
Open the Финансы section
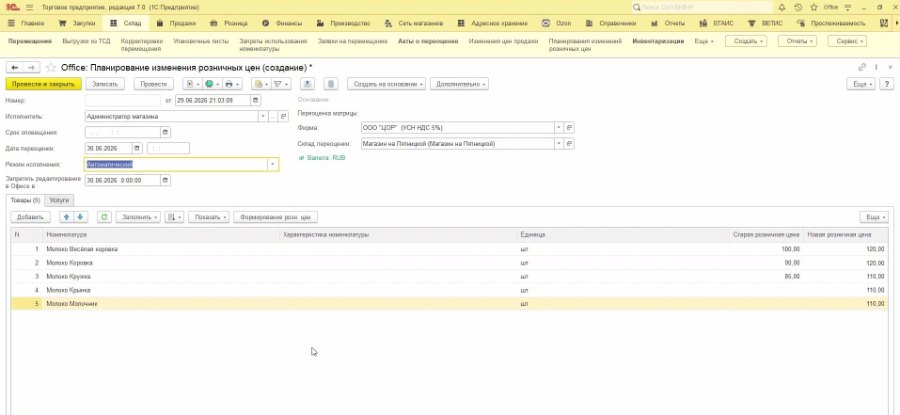[x=282, y=24]
